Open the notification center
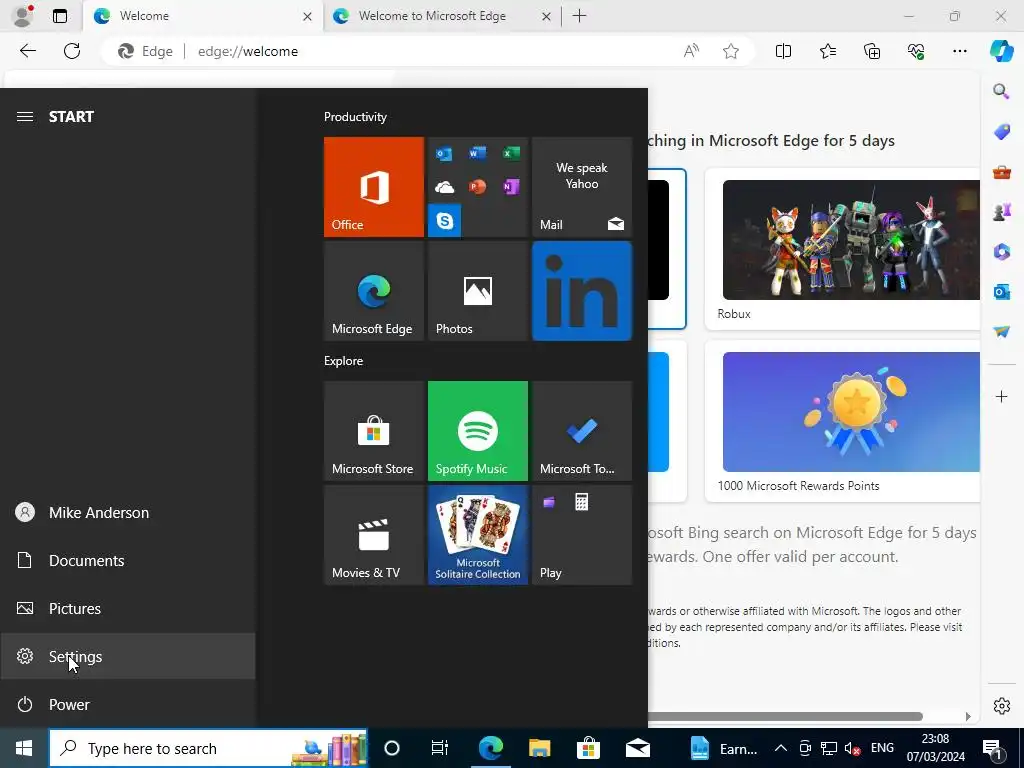Viewport: 1024px width, 768px height. point(991,748)
